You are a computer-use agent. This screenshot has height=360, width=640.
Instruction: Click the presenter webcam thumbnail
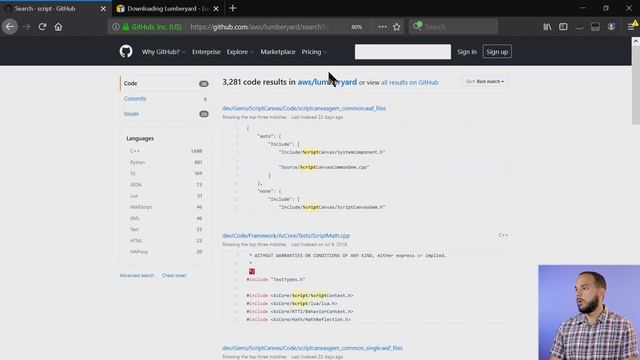click(x=589, y=312)
